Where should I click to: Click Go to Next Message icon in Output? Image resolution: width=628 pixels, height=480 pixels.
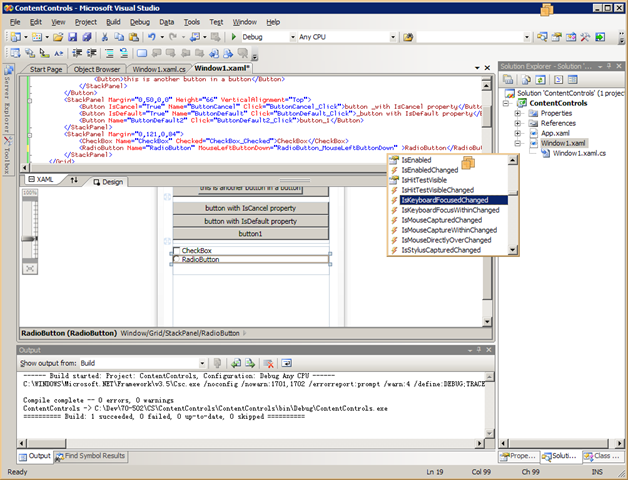pyautogui.click(x=250, y=363)
